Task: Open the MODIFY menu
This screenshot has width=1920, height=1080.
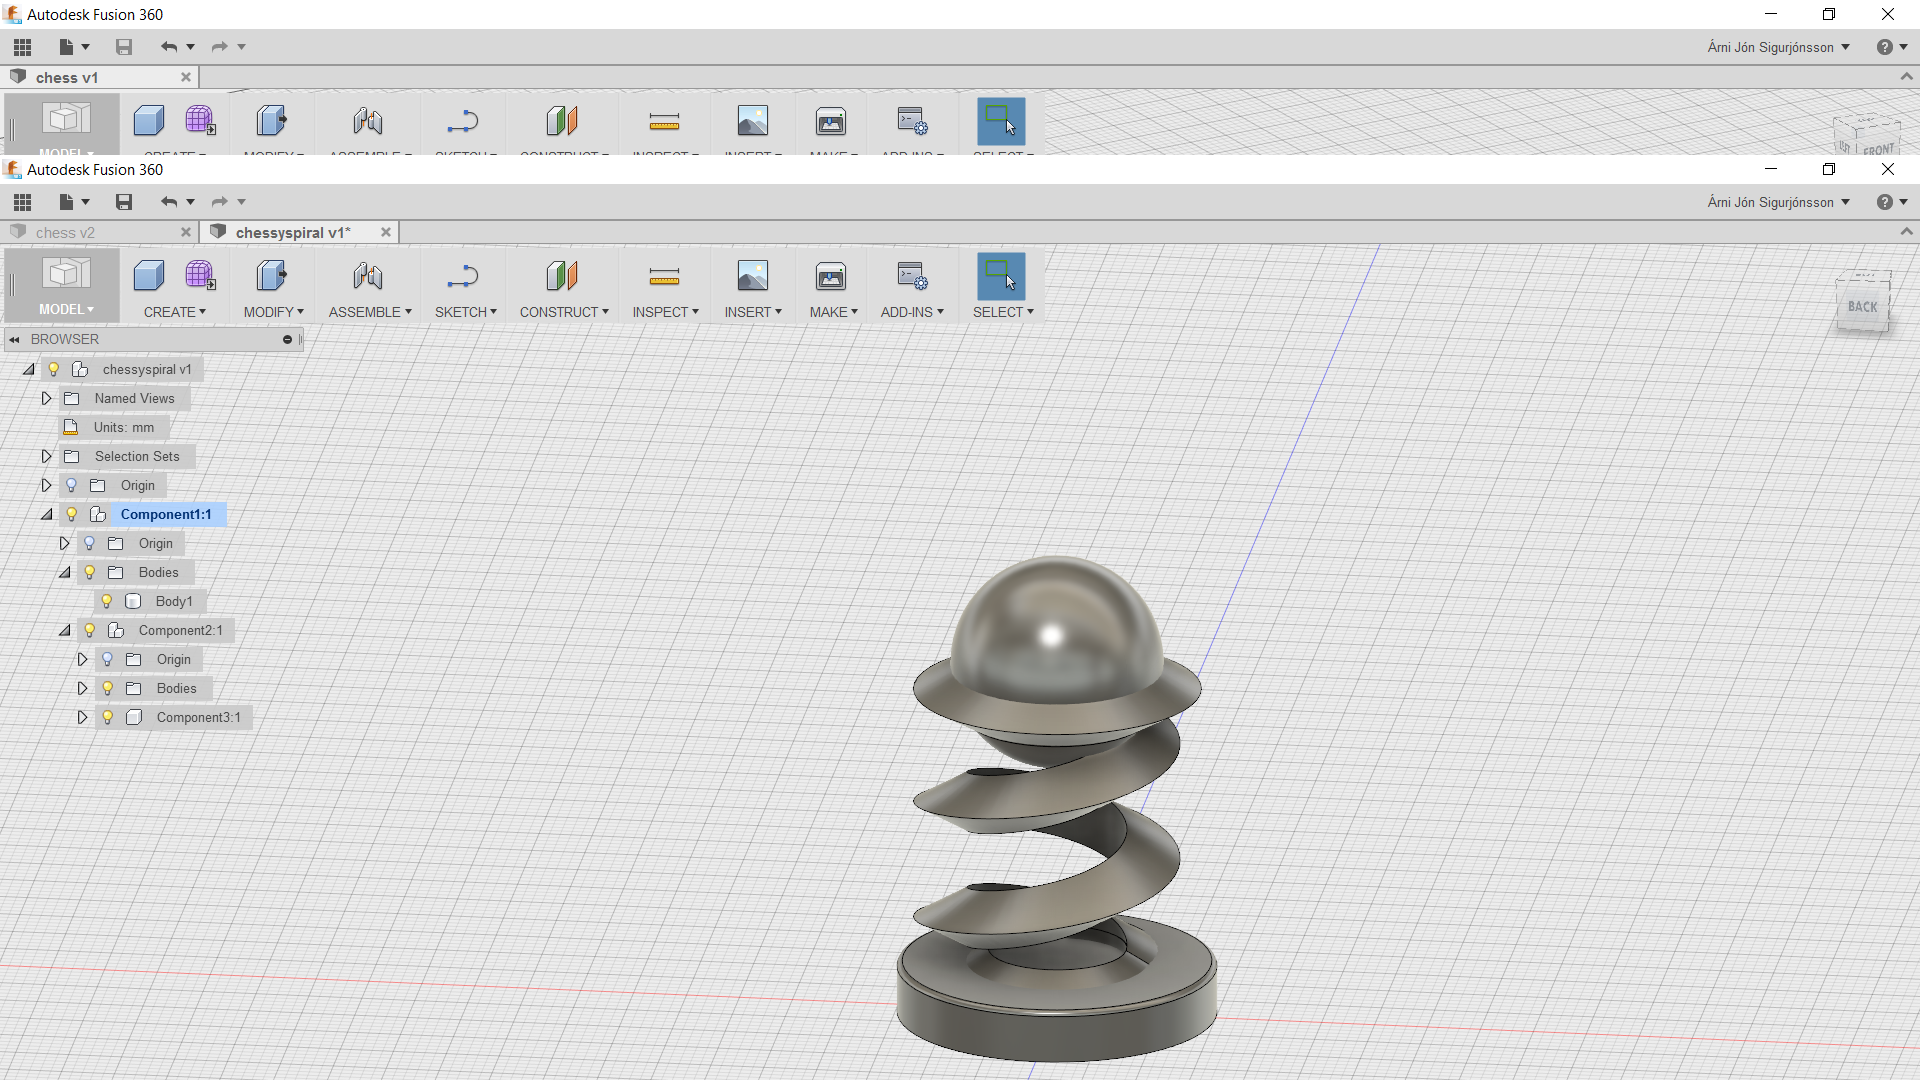Action: [273, 312]
